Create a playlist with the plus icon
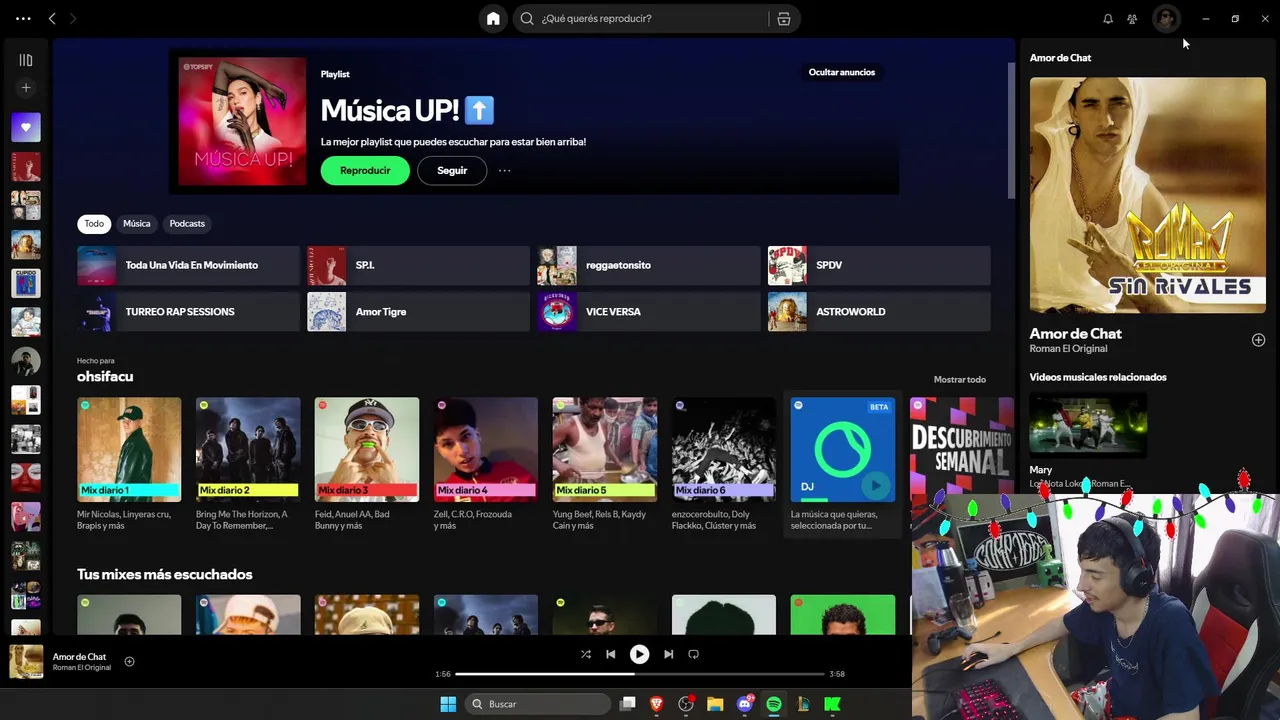 pos(26,88)
